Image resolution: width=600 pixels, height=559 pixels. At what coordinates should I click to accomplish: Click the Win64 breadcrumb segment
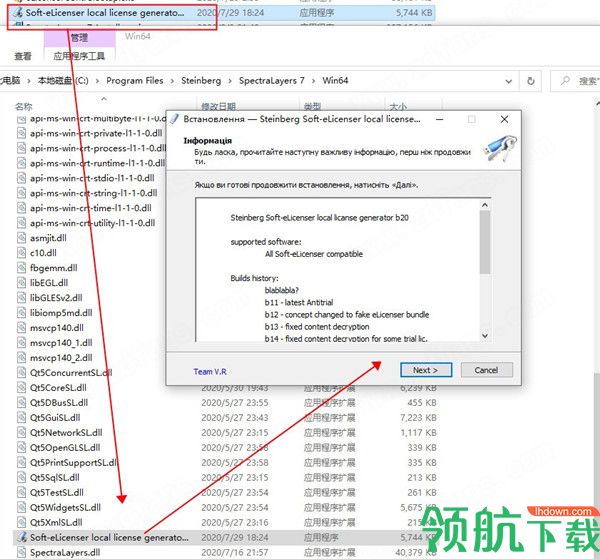[x=335, y=80]
